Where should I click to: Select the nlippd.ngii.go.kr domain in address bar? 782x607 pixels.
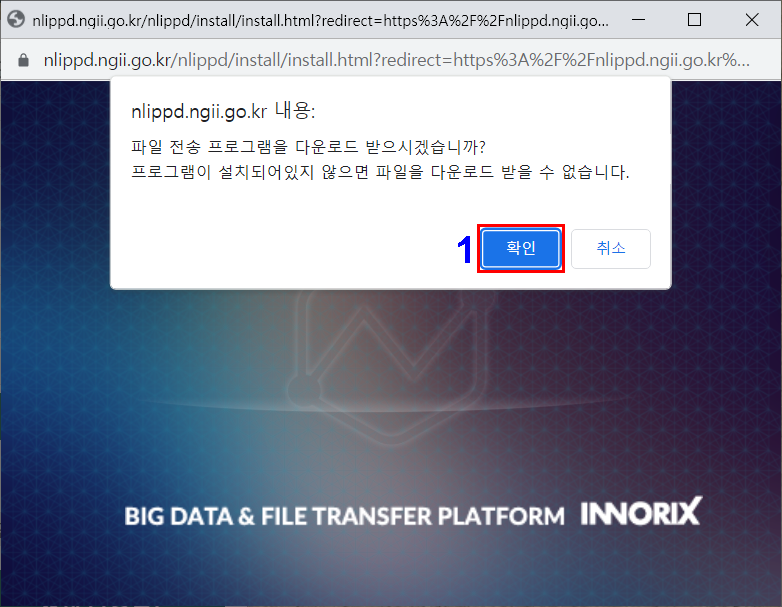coord(108,60)
